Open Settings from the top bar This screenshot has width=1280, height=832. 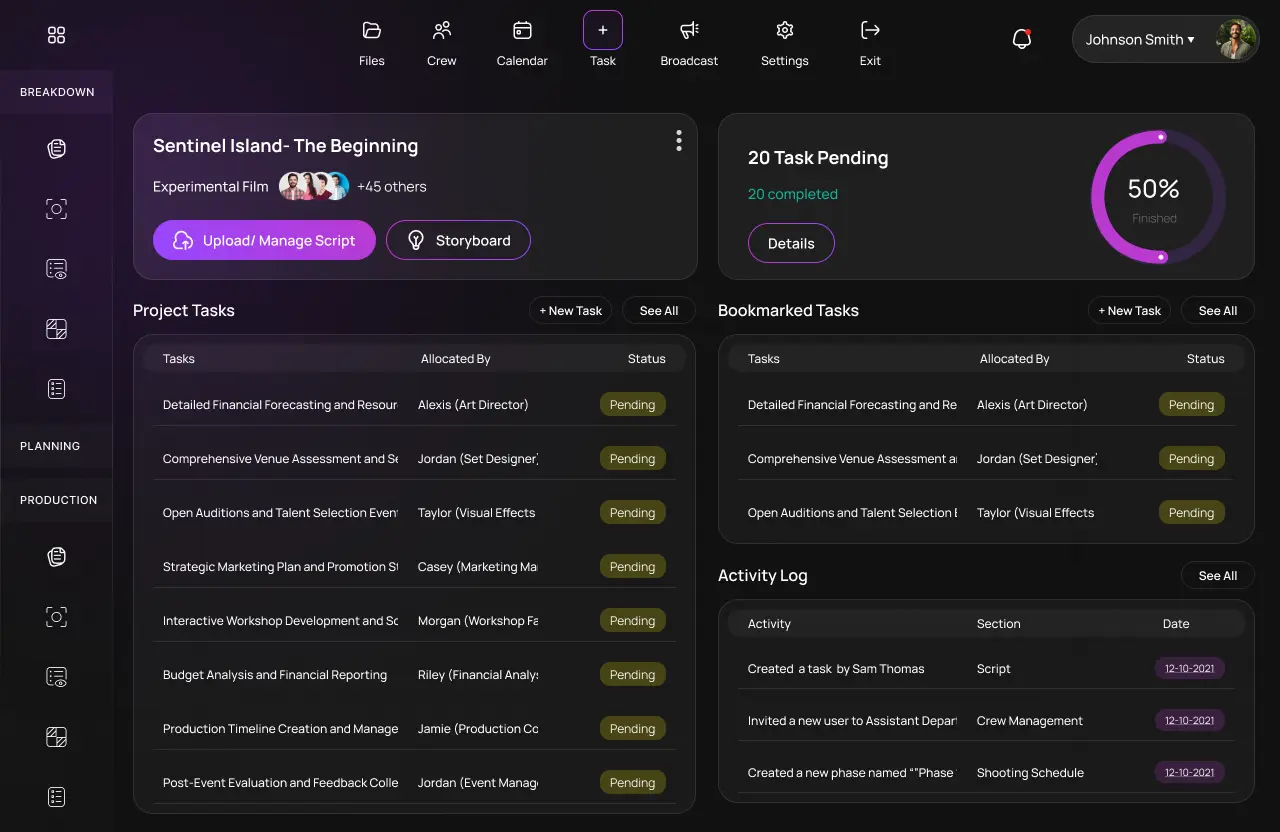pyautogui.click(x=784, y=42)
